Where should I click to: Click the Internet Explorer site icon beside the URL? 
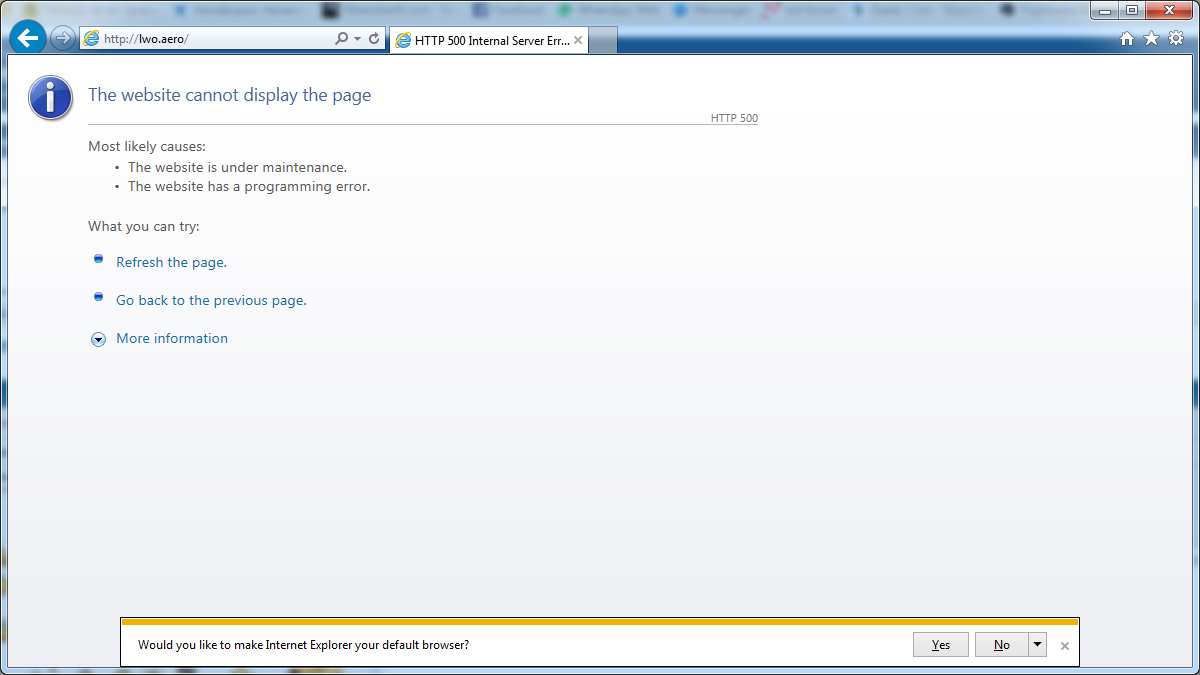pos(92,39)
